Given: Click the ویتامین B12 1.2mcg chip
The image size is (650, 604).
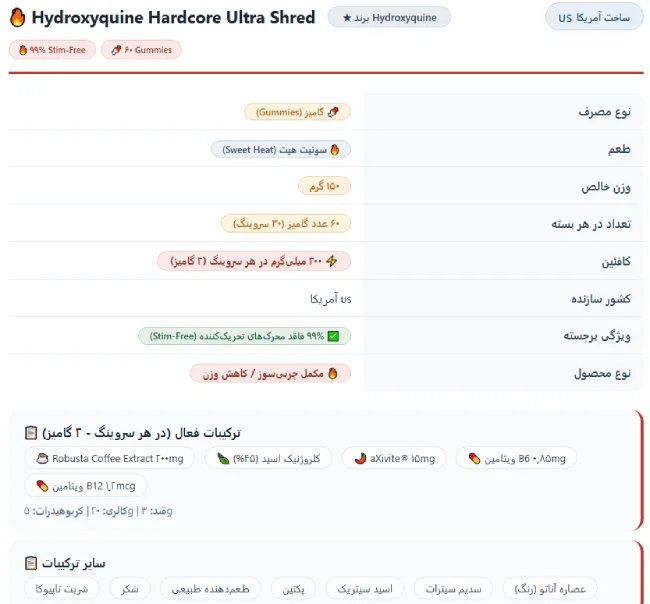Looking at the screenshot, I should point(86,486).
